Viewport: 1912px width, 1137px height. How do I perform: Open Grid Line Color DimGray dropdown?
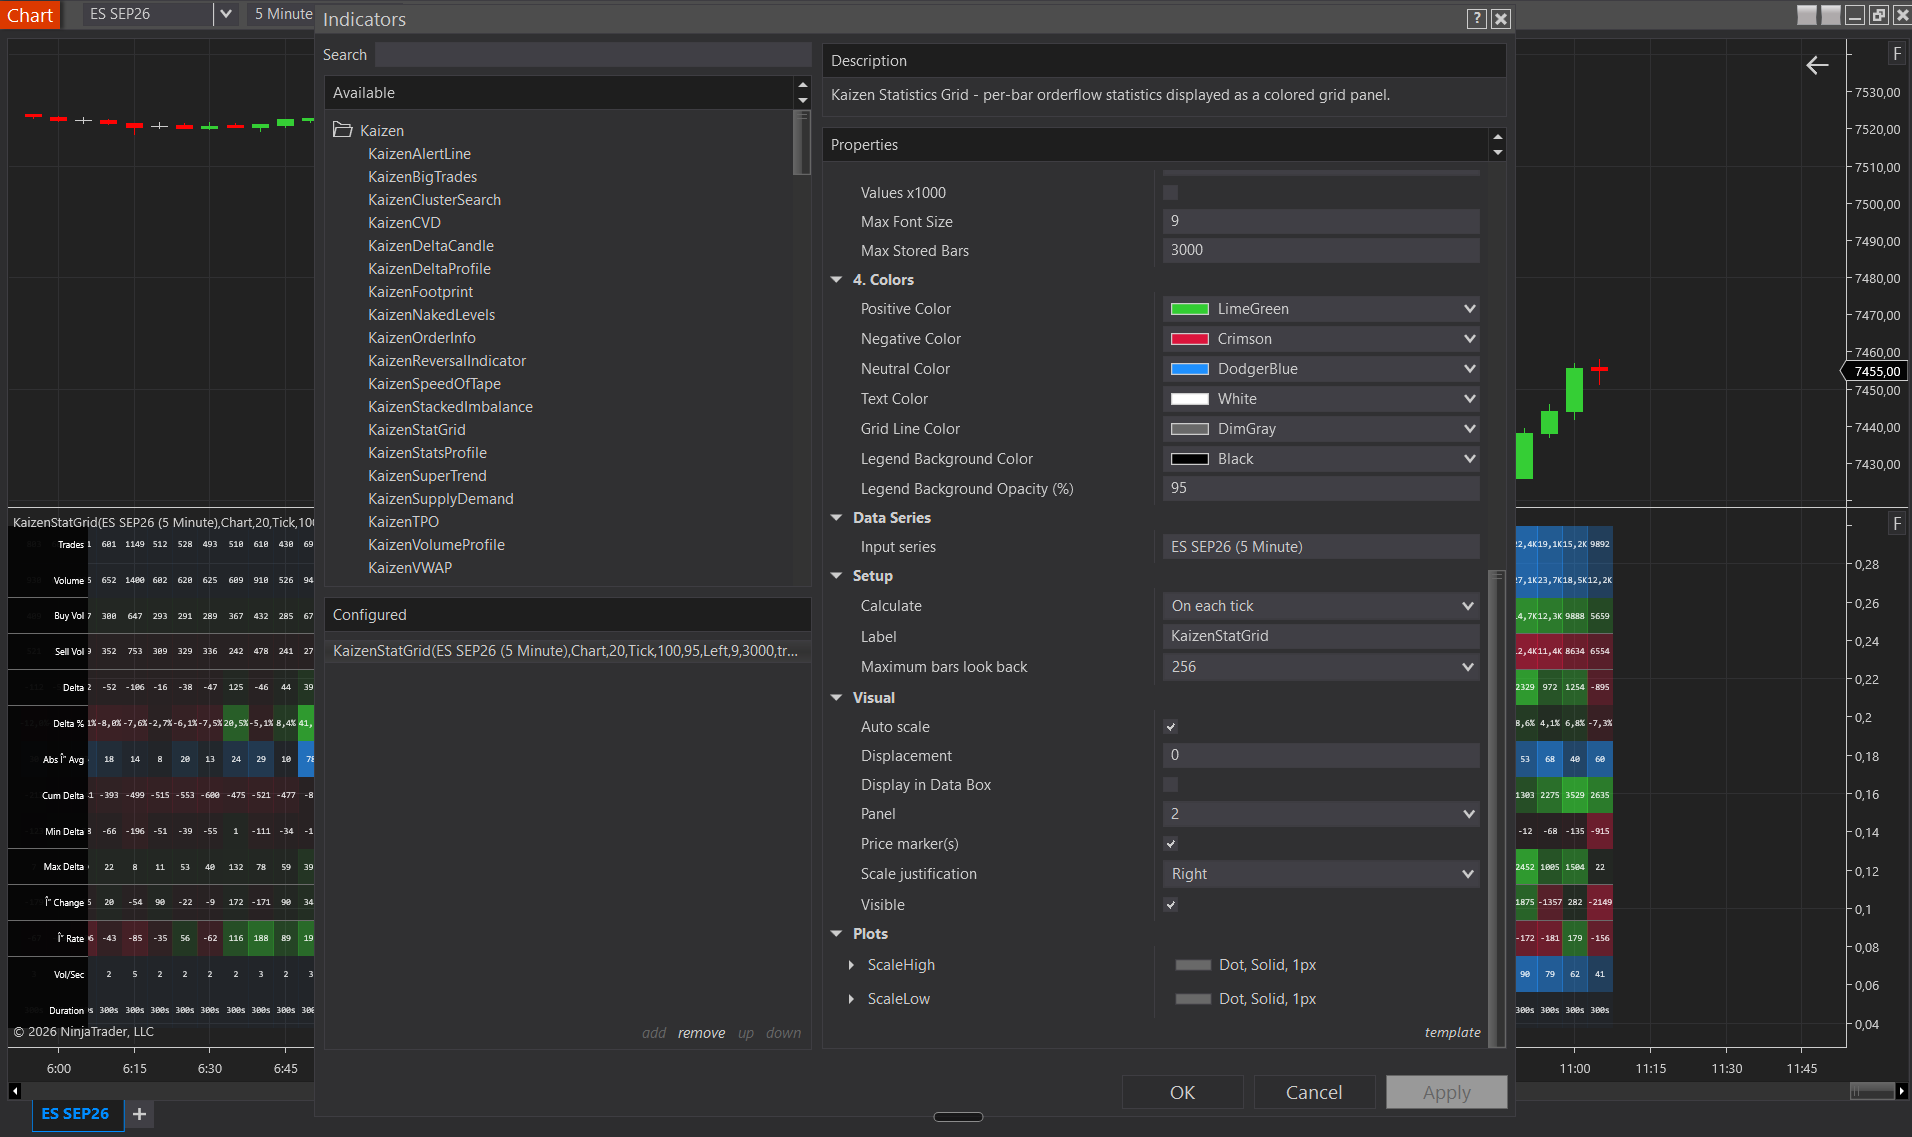click(x=1321, y=429)
